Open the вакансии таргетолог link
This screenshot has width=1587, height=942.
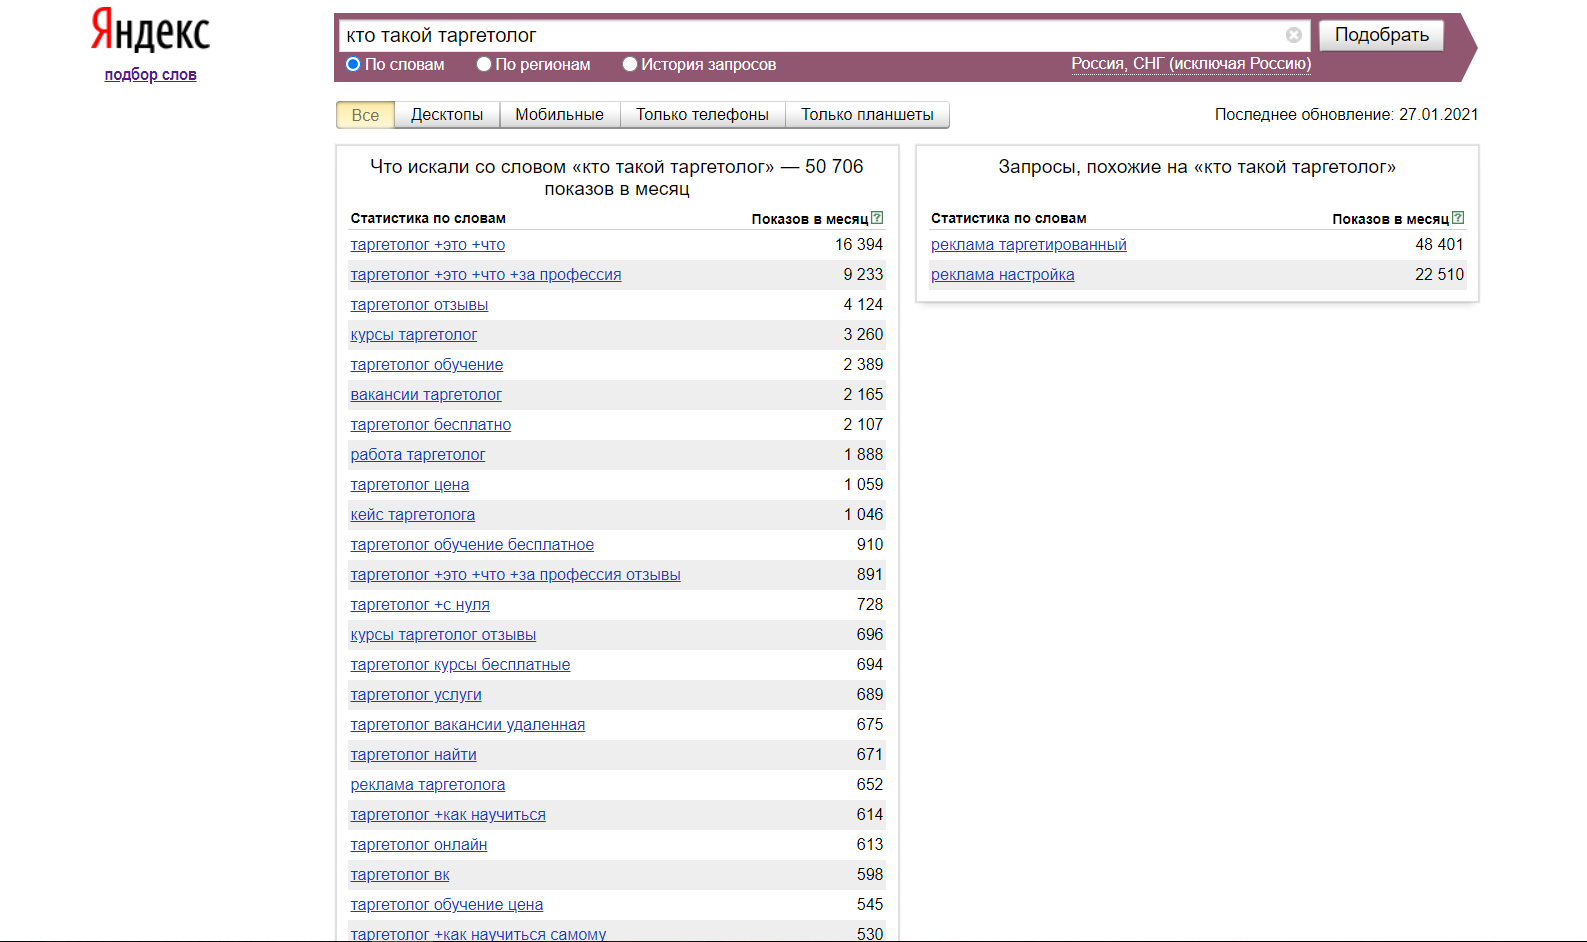point(426,395)
